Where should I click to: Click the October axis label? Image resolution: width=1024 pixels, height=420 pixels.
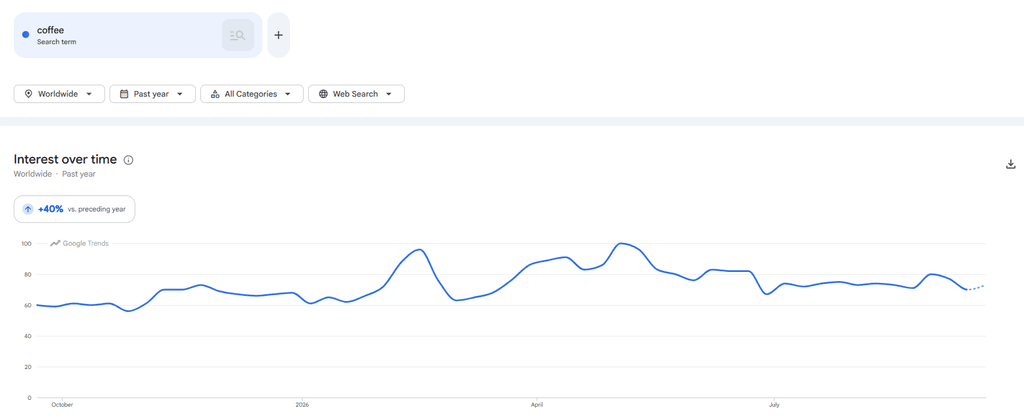[x=62, y=405]
